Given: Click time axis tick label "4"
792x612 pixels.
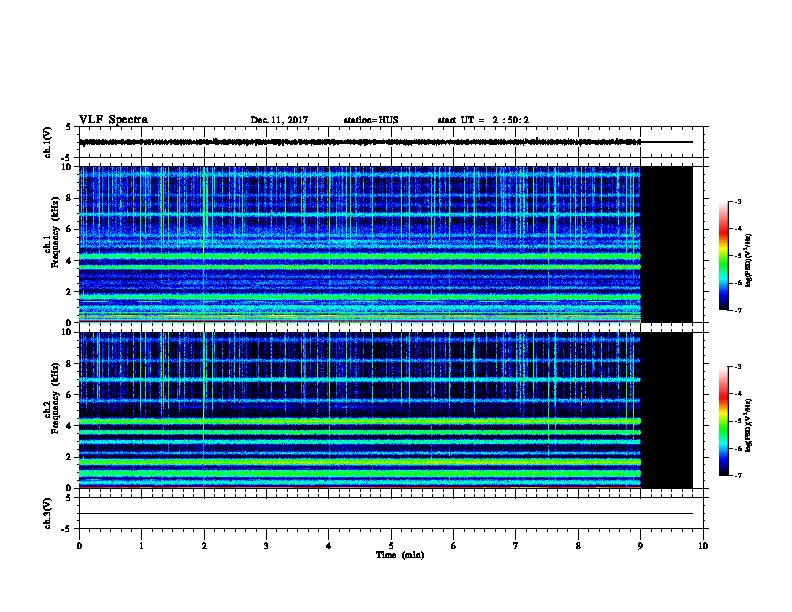Looking at the screenshot, I should 329,546.
